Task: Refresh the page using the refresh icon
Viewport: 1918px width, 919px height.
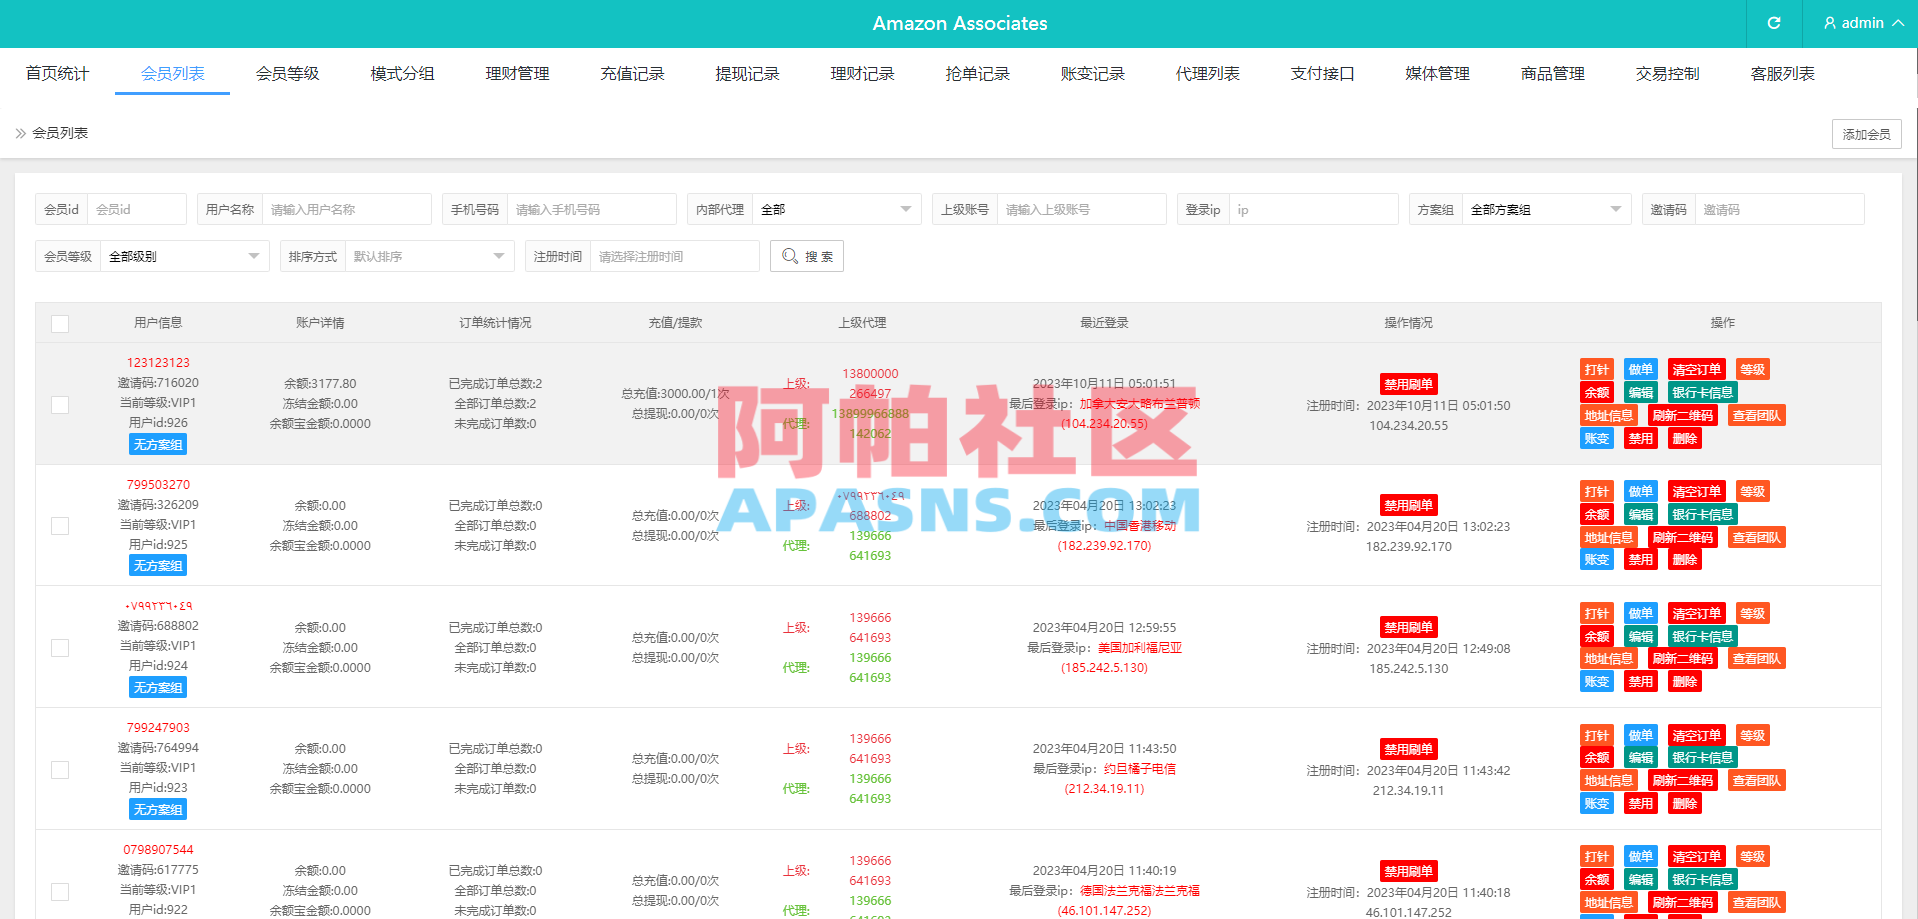Action: click(1773, 23)
